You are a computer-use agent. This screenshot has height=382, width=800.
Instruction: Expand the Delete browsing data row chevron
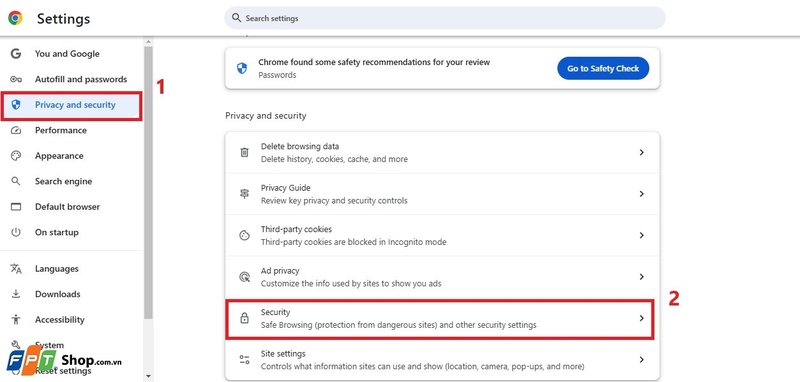click(x=641, y=152)
